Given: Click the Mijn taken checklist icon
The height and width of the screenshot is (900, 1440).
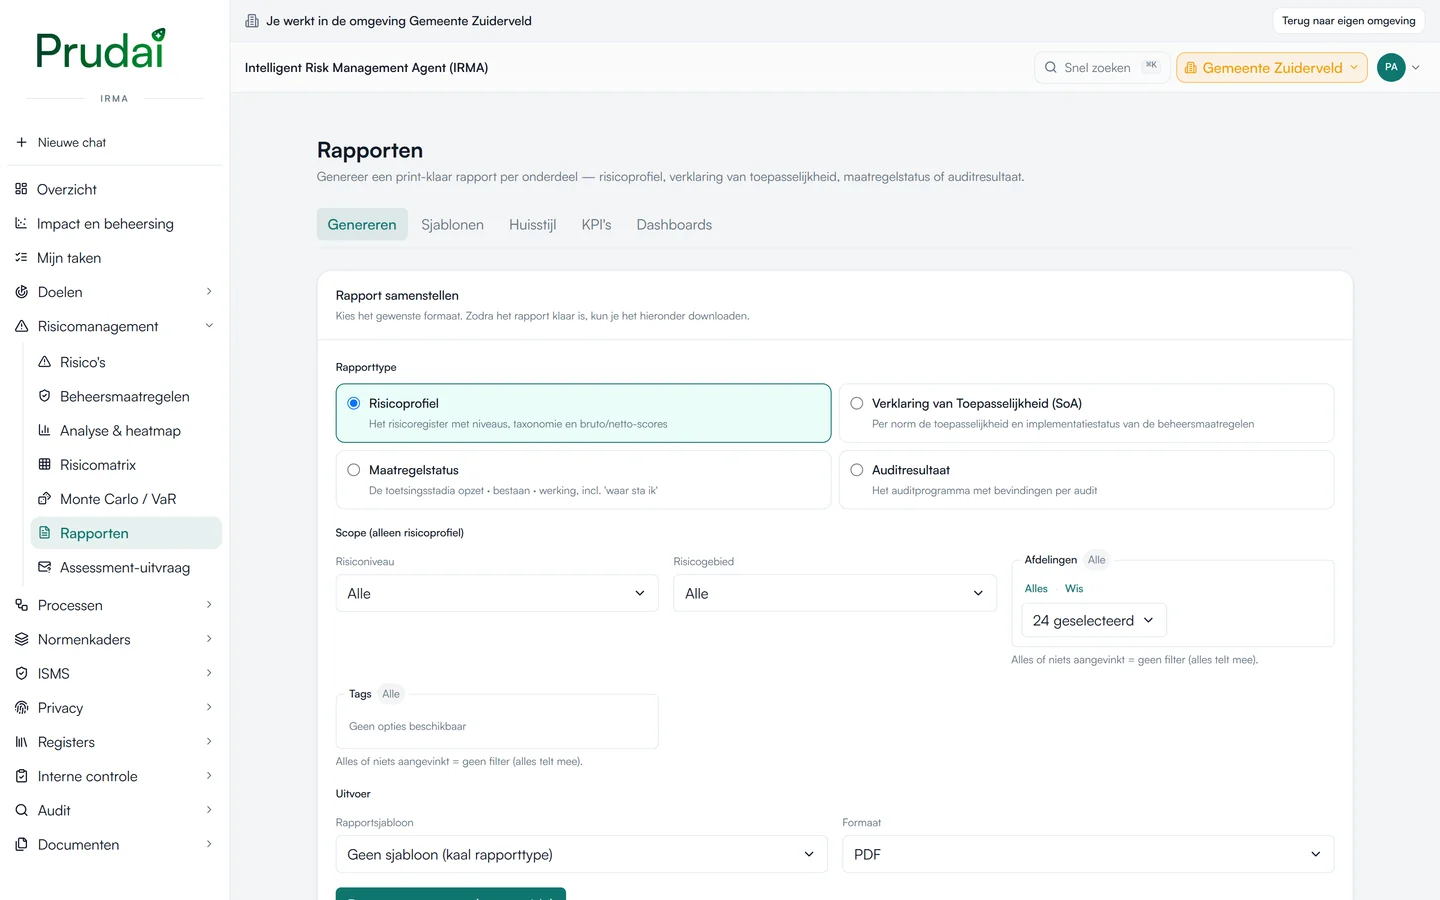Looking at the screenshot, I should [x=21, y=257].
